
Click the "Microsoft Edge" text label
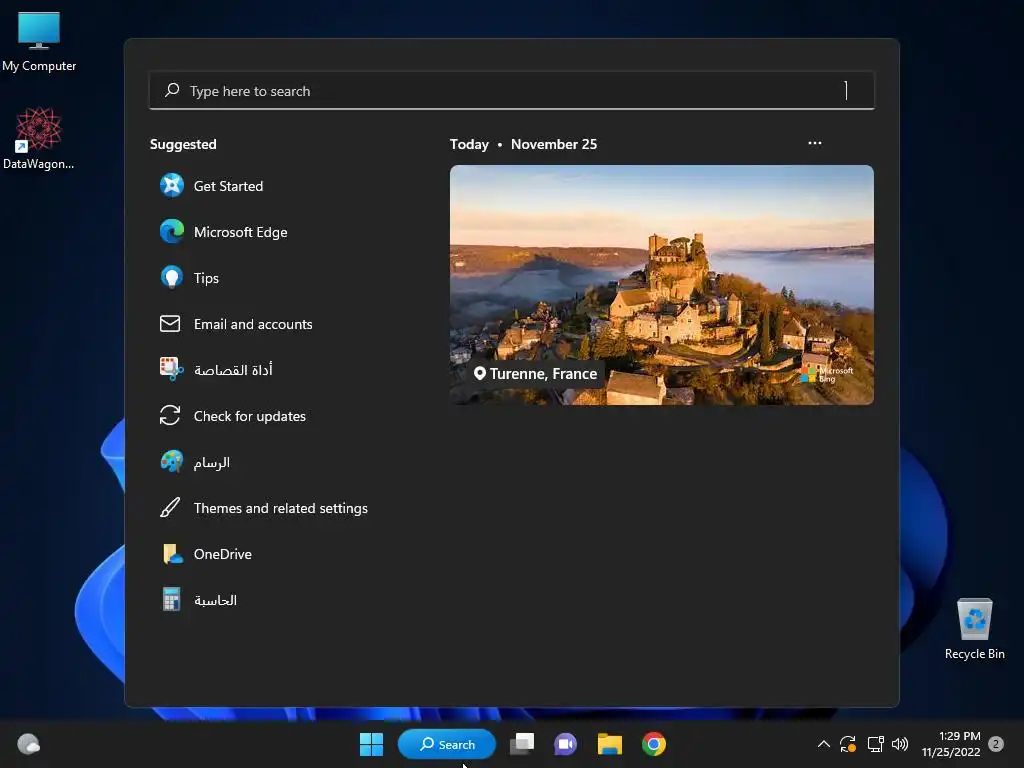tap(240, 232)
